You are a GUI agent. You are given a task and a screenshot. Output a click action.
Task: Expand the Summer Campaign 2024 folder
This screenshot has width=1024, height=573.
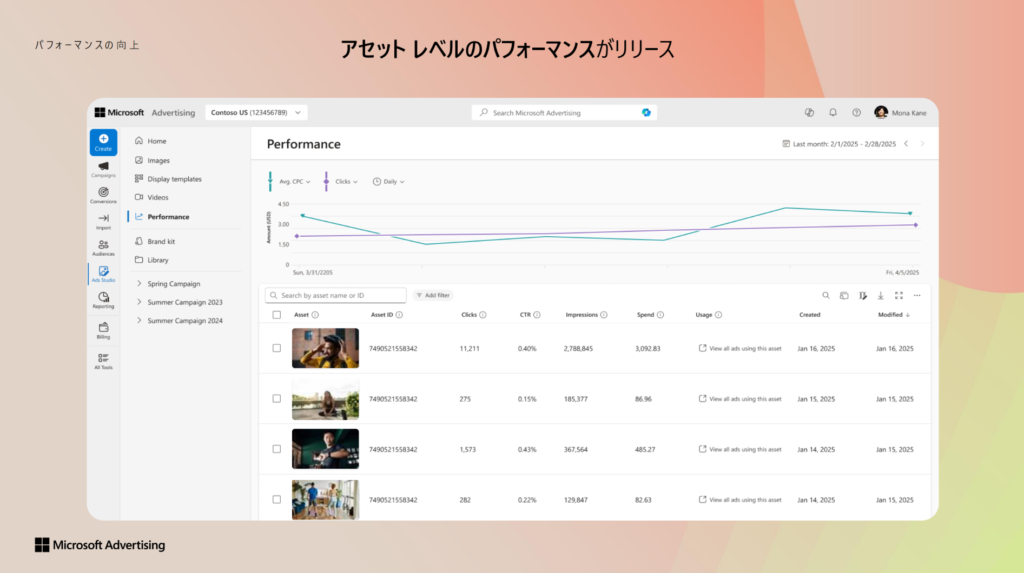pyautogui.click(x=138, y=320)
